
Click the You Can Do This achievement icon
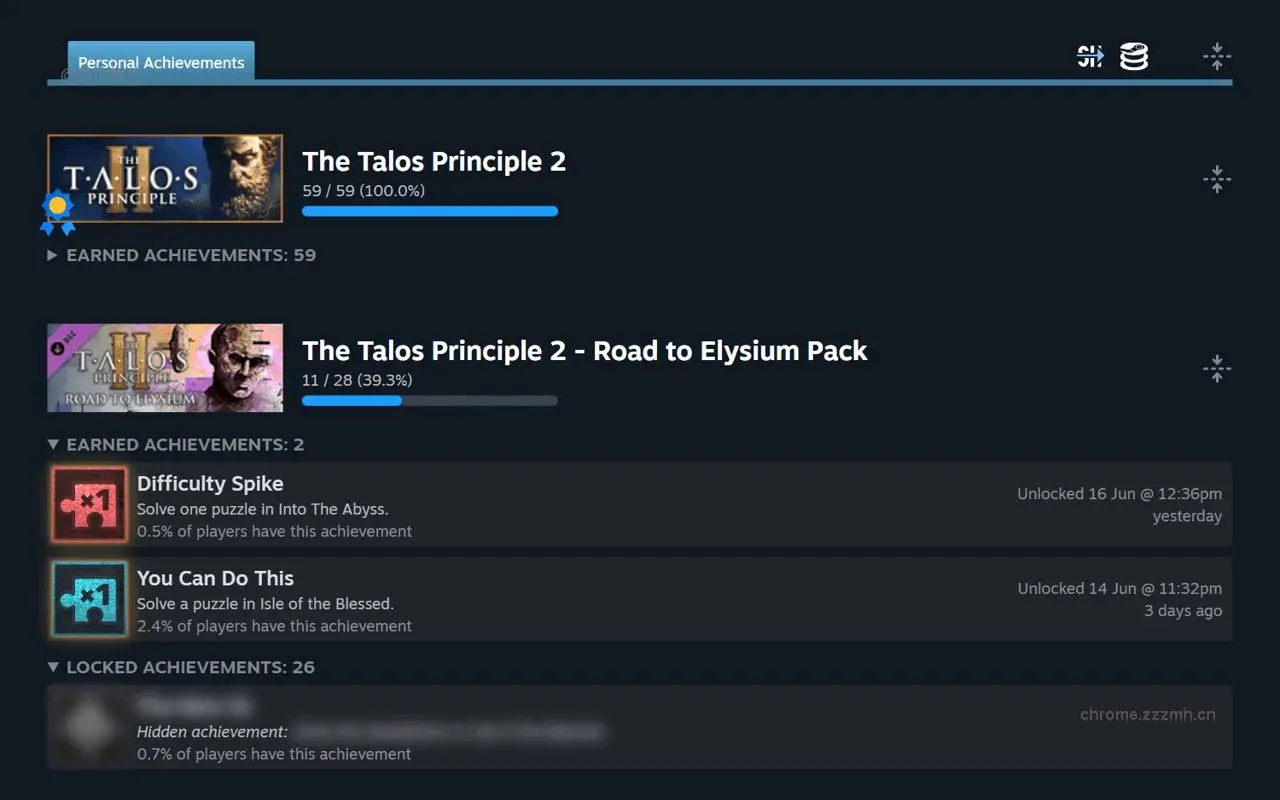coord(89,598)
